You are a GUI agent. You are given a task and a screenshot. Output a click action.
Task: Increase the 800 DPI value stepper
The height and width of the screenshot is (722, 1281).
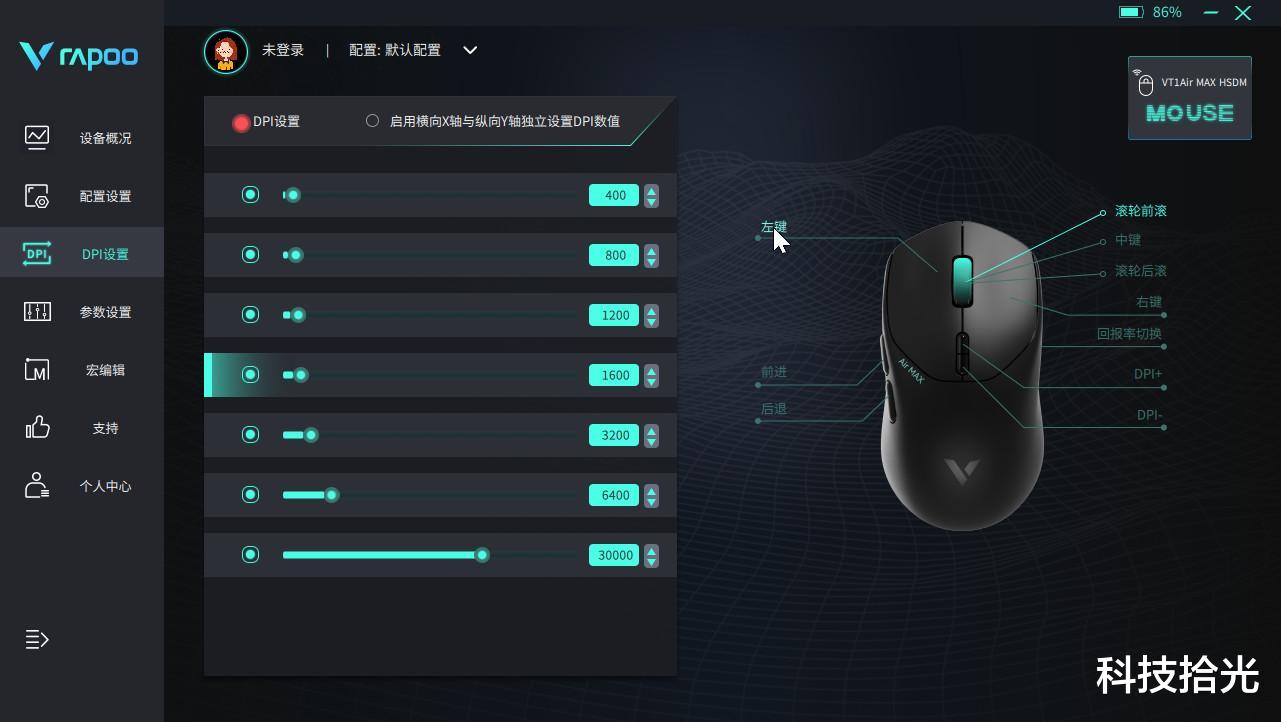(652, 249)
